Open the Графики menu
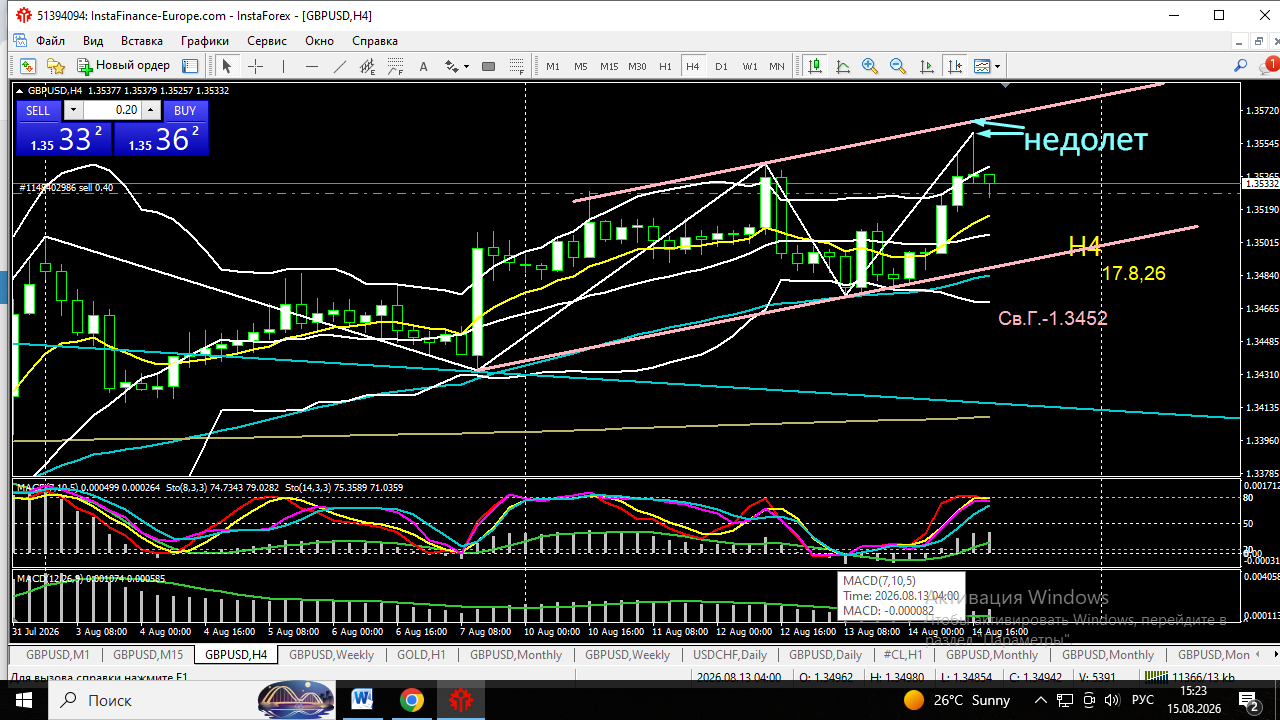Viewport: 1280px width, 720px height. tap(205, 41)
